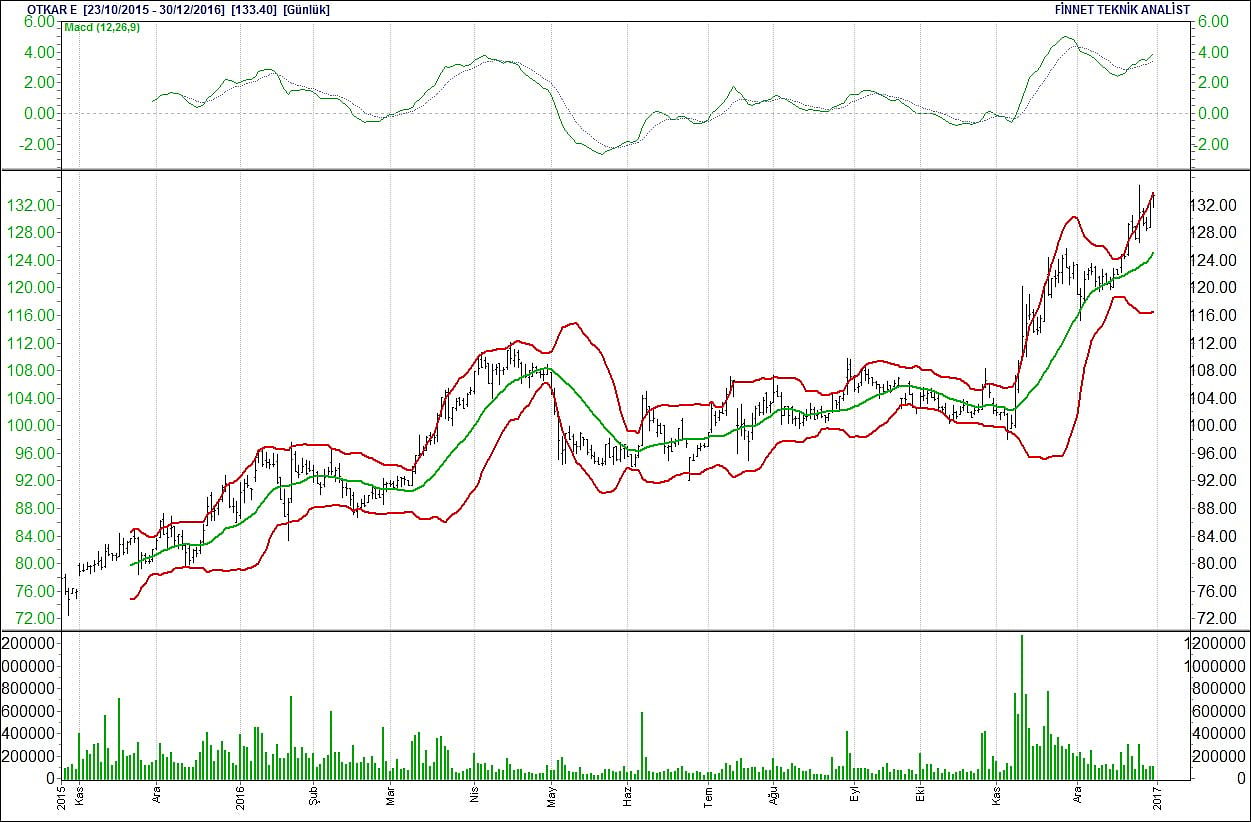The image size is (1251, 822).
Task: Click 4.00 on the right MACD axis
Action: coord(1213,52)
